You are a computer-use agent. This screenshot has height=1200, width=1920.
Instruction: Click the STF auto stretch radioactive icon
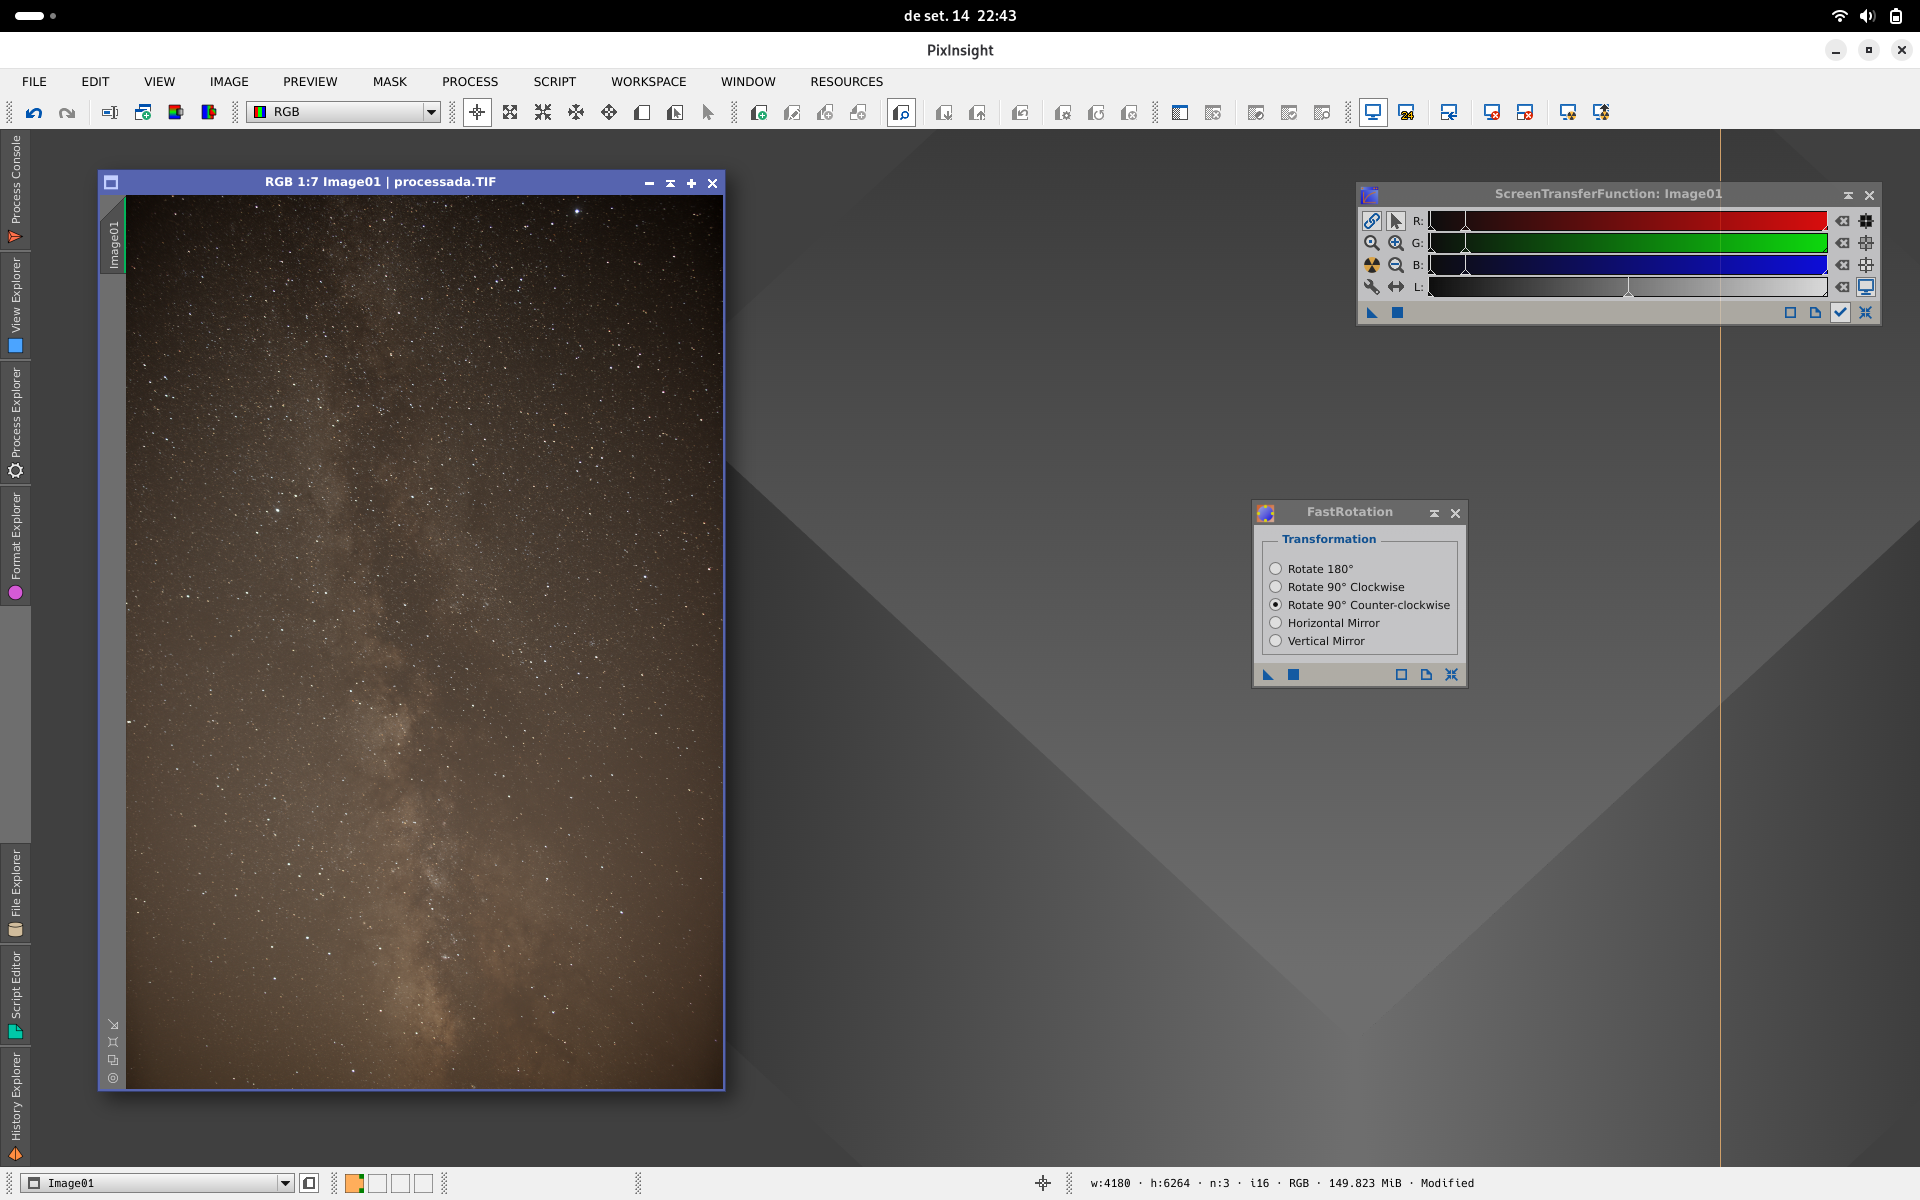[1372, 265]
